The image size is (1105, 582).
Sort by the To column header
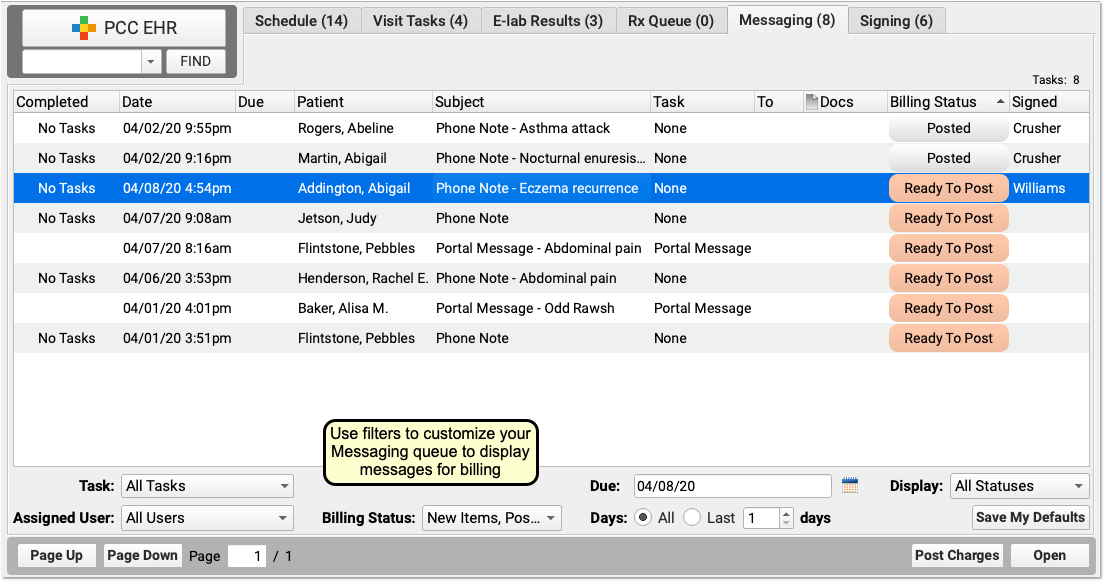[779, 102]
